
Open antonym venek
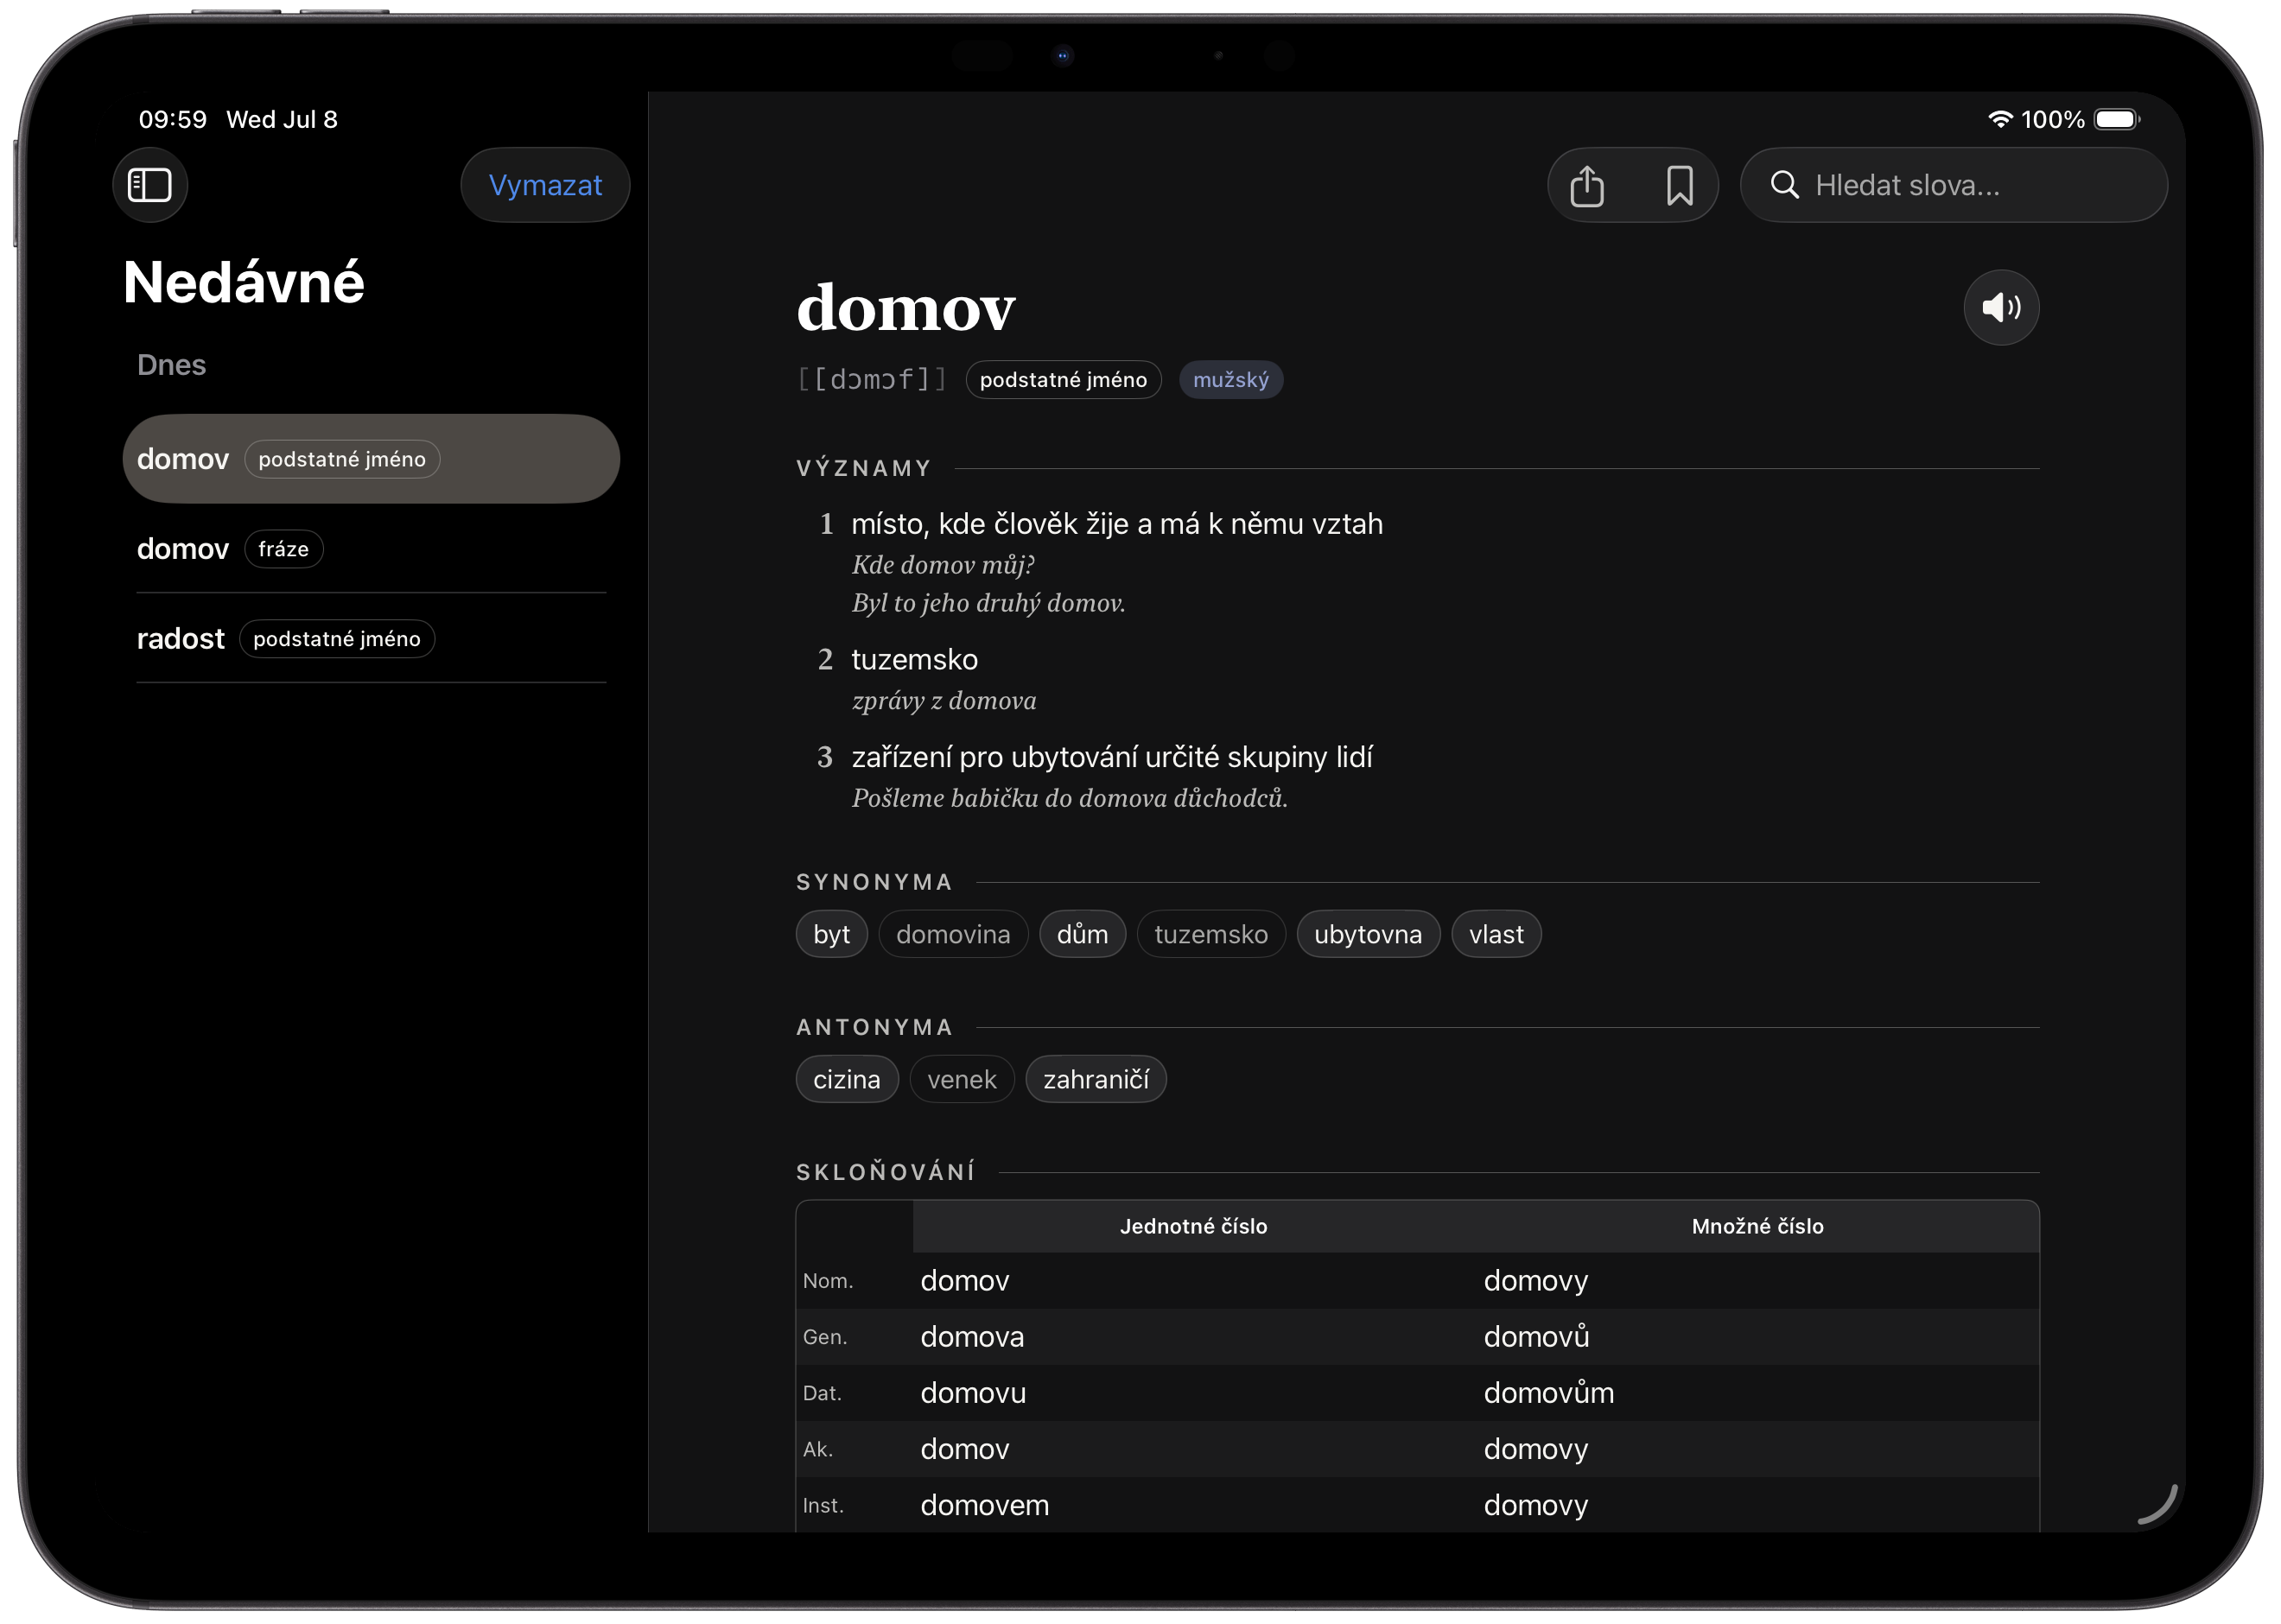tap(961, 1079)
